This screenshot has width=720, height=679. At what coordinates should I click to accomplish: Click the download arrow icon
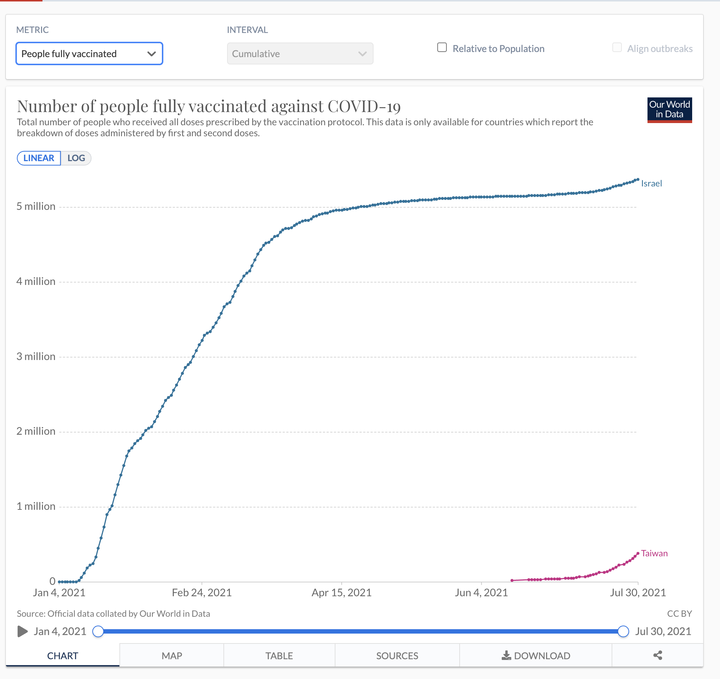point(506,655)
